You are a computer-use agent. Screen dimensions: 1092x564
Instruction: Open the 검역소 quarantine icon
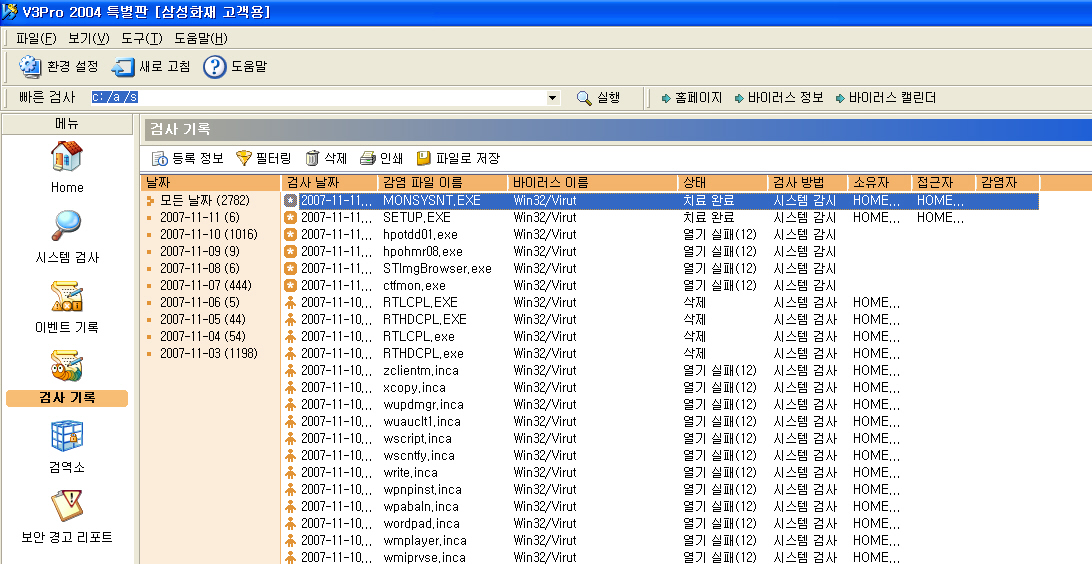(x=67, y=436)
